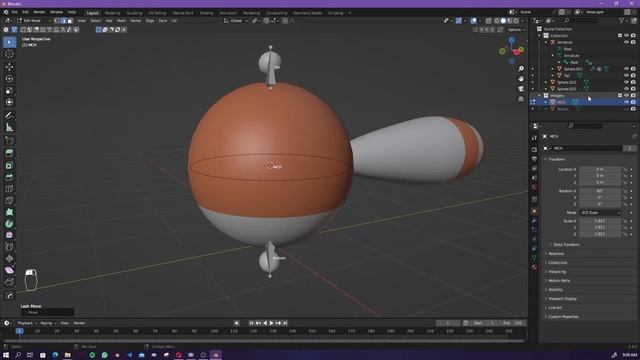Toggle face select mode
640x360 pixels.
[70, 20]
